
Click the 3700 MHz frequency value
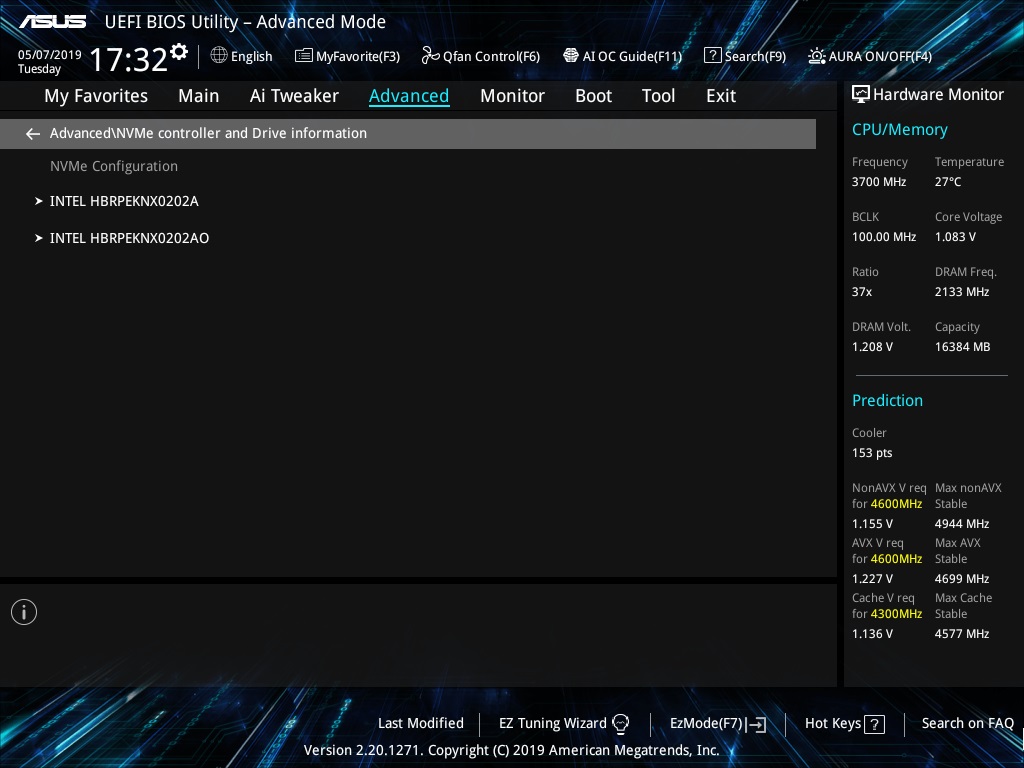(x=878, y=182)
